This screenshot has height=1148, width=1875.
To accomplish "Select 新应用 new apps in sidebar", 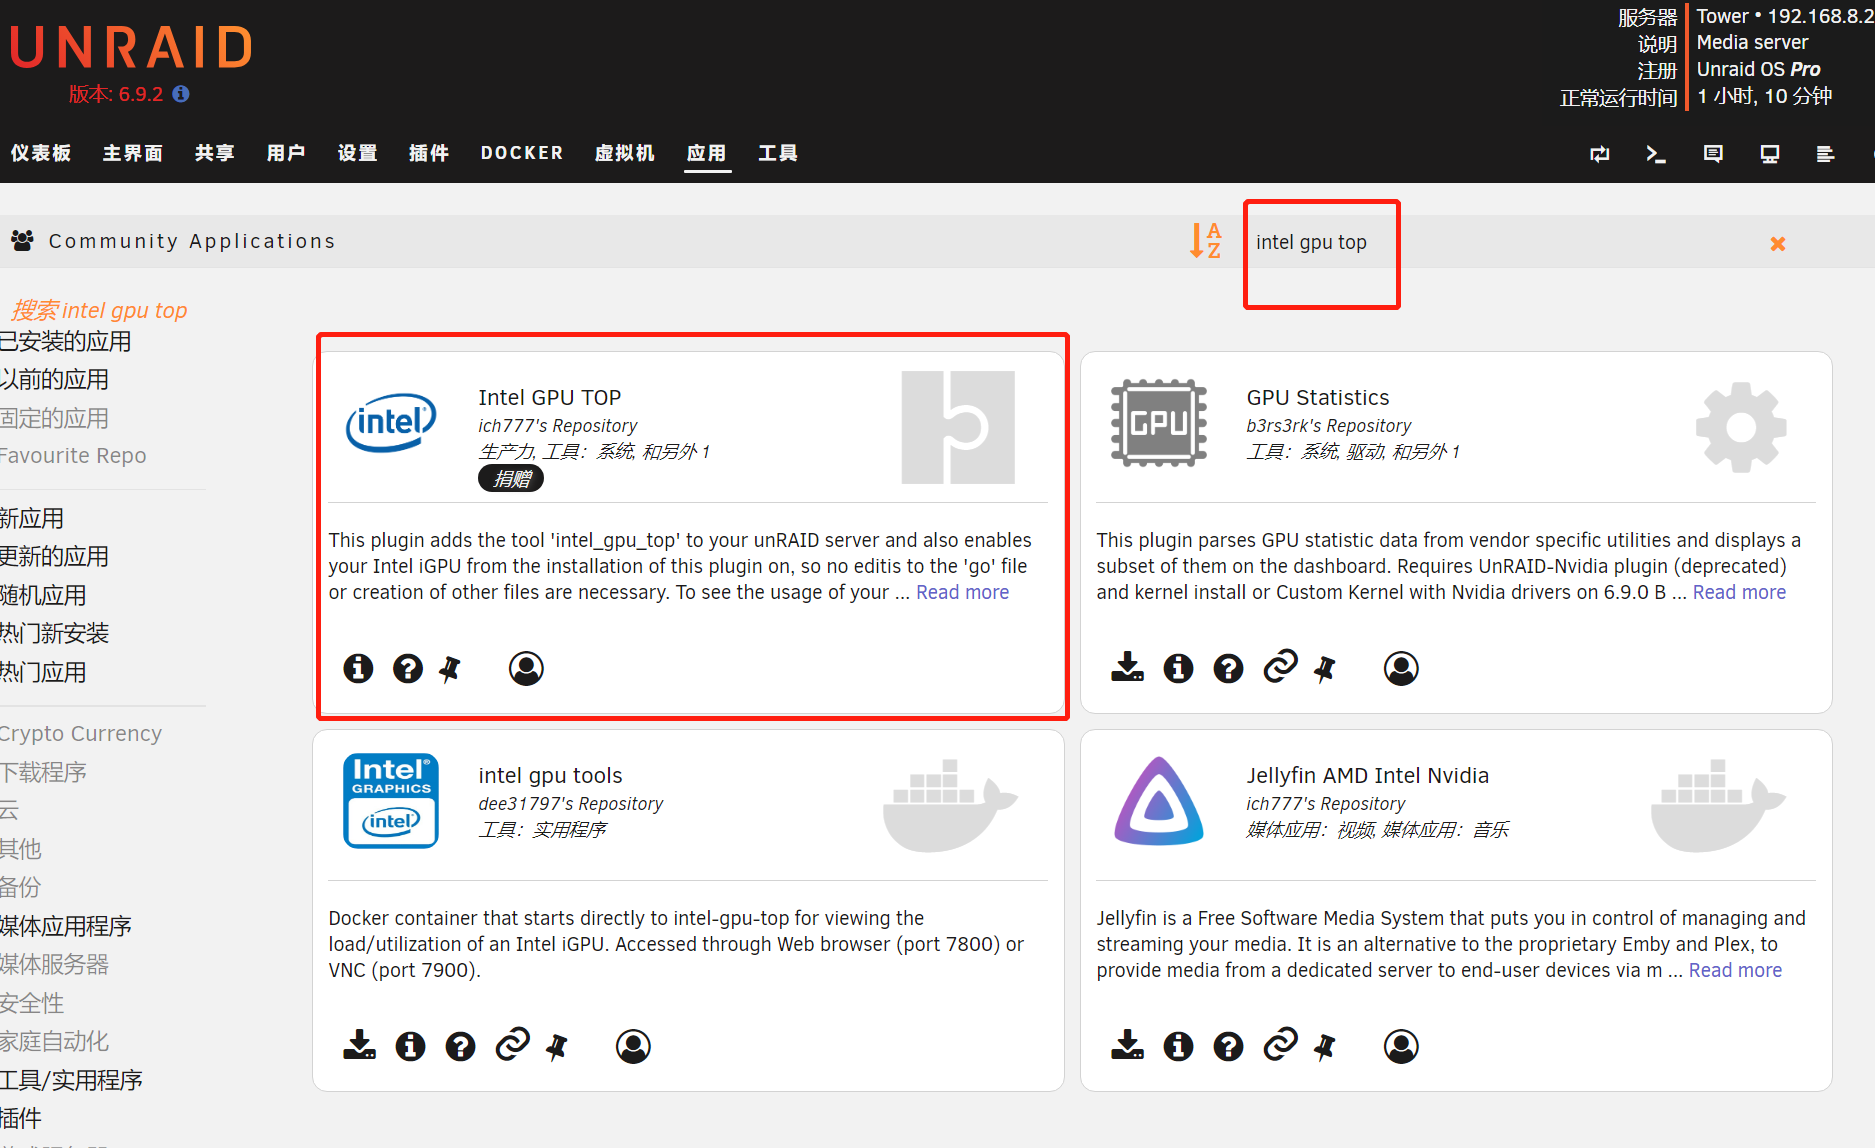I will pos(32,518).
